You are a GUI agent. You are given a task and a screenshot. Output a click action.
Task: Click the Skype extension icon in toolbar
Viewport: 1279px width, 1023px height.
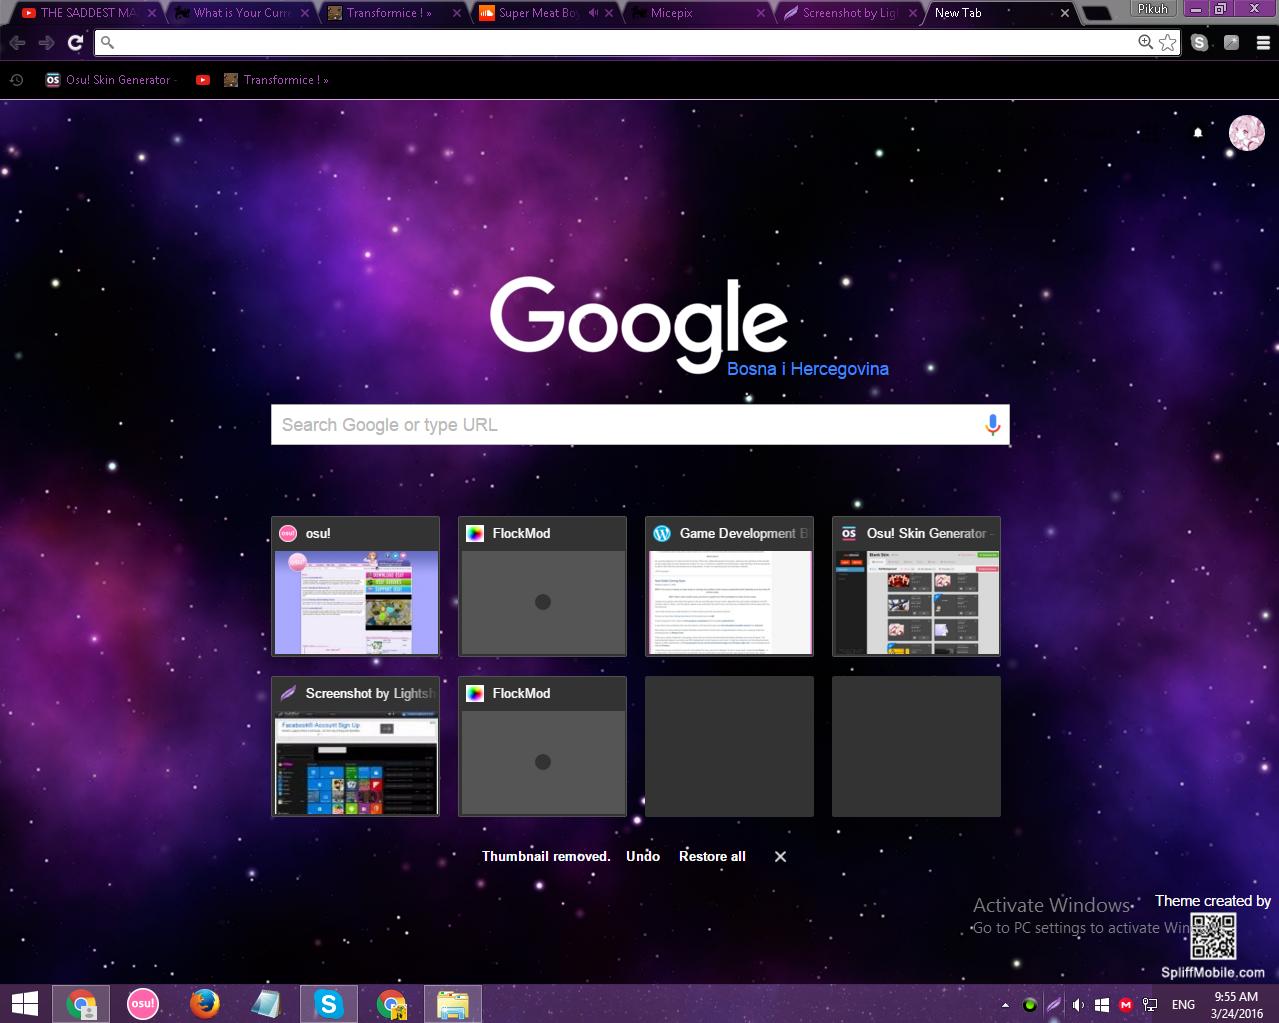pos(1200,42)
